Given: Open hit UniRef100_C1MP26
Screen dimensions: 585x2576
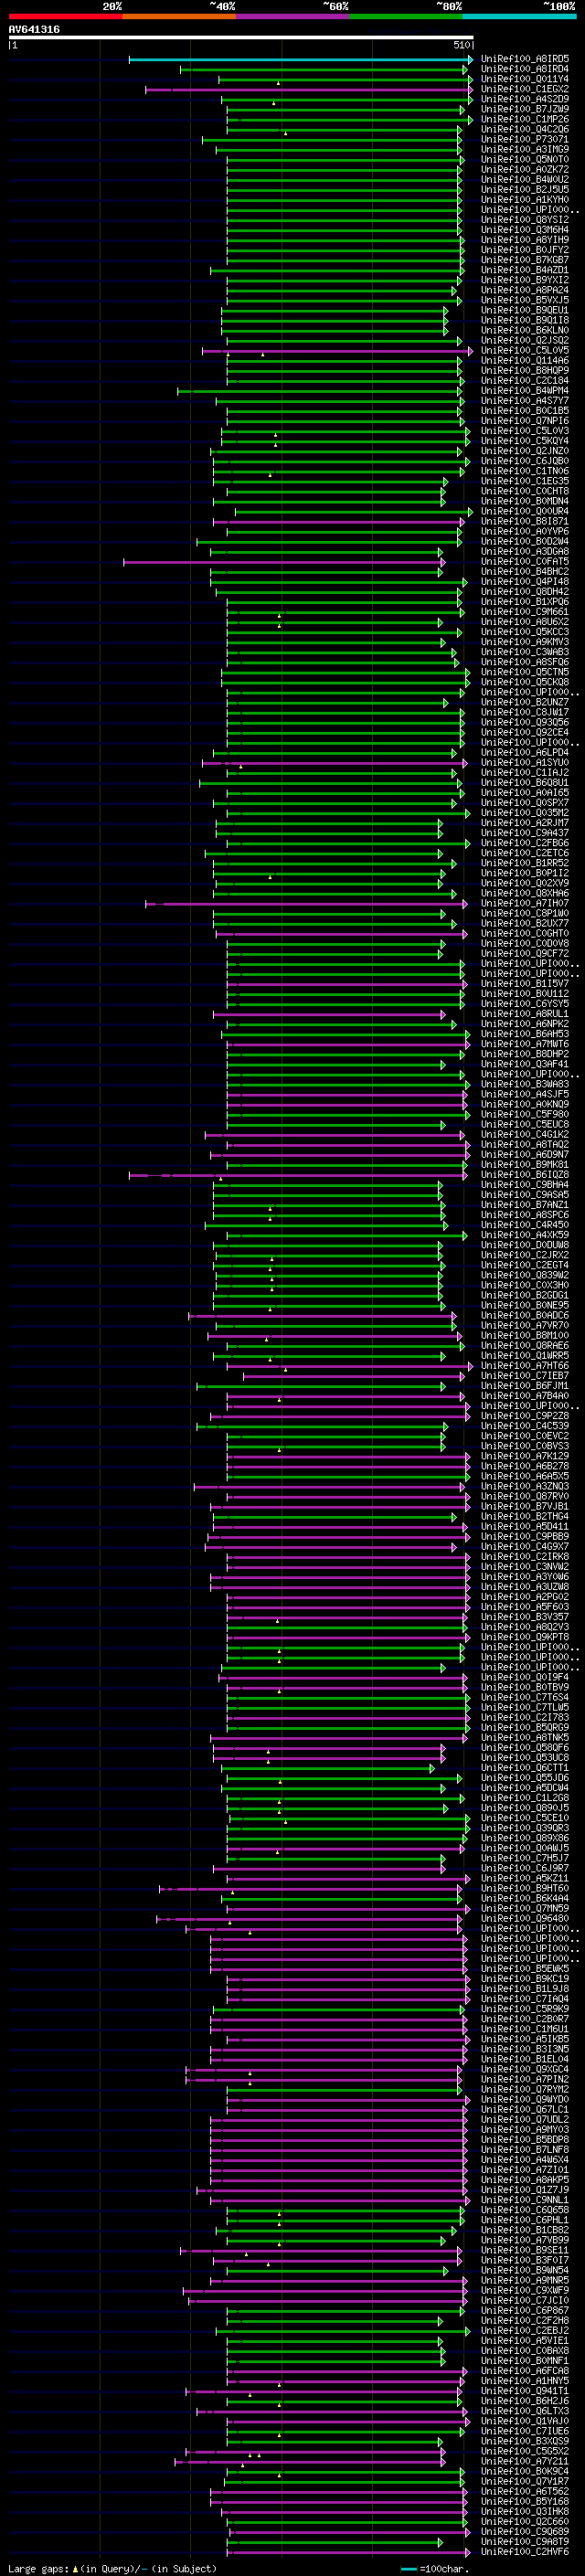Looking at the screenshot, I should (x=525, y=119).
